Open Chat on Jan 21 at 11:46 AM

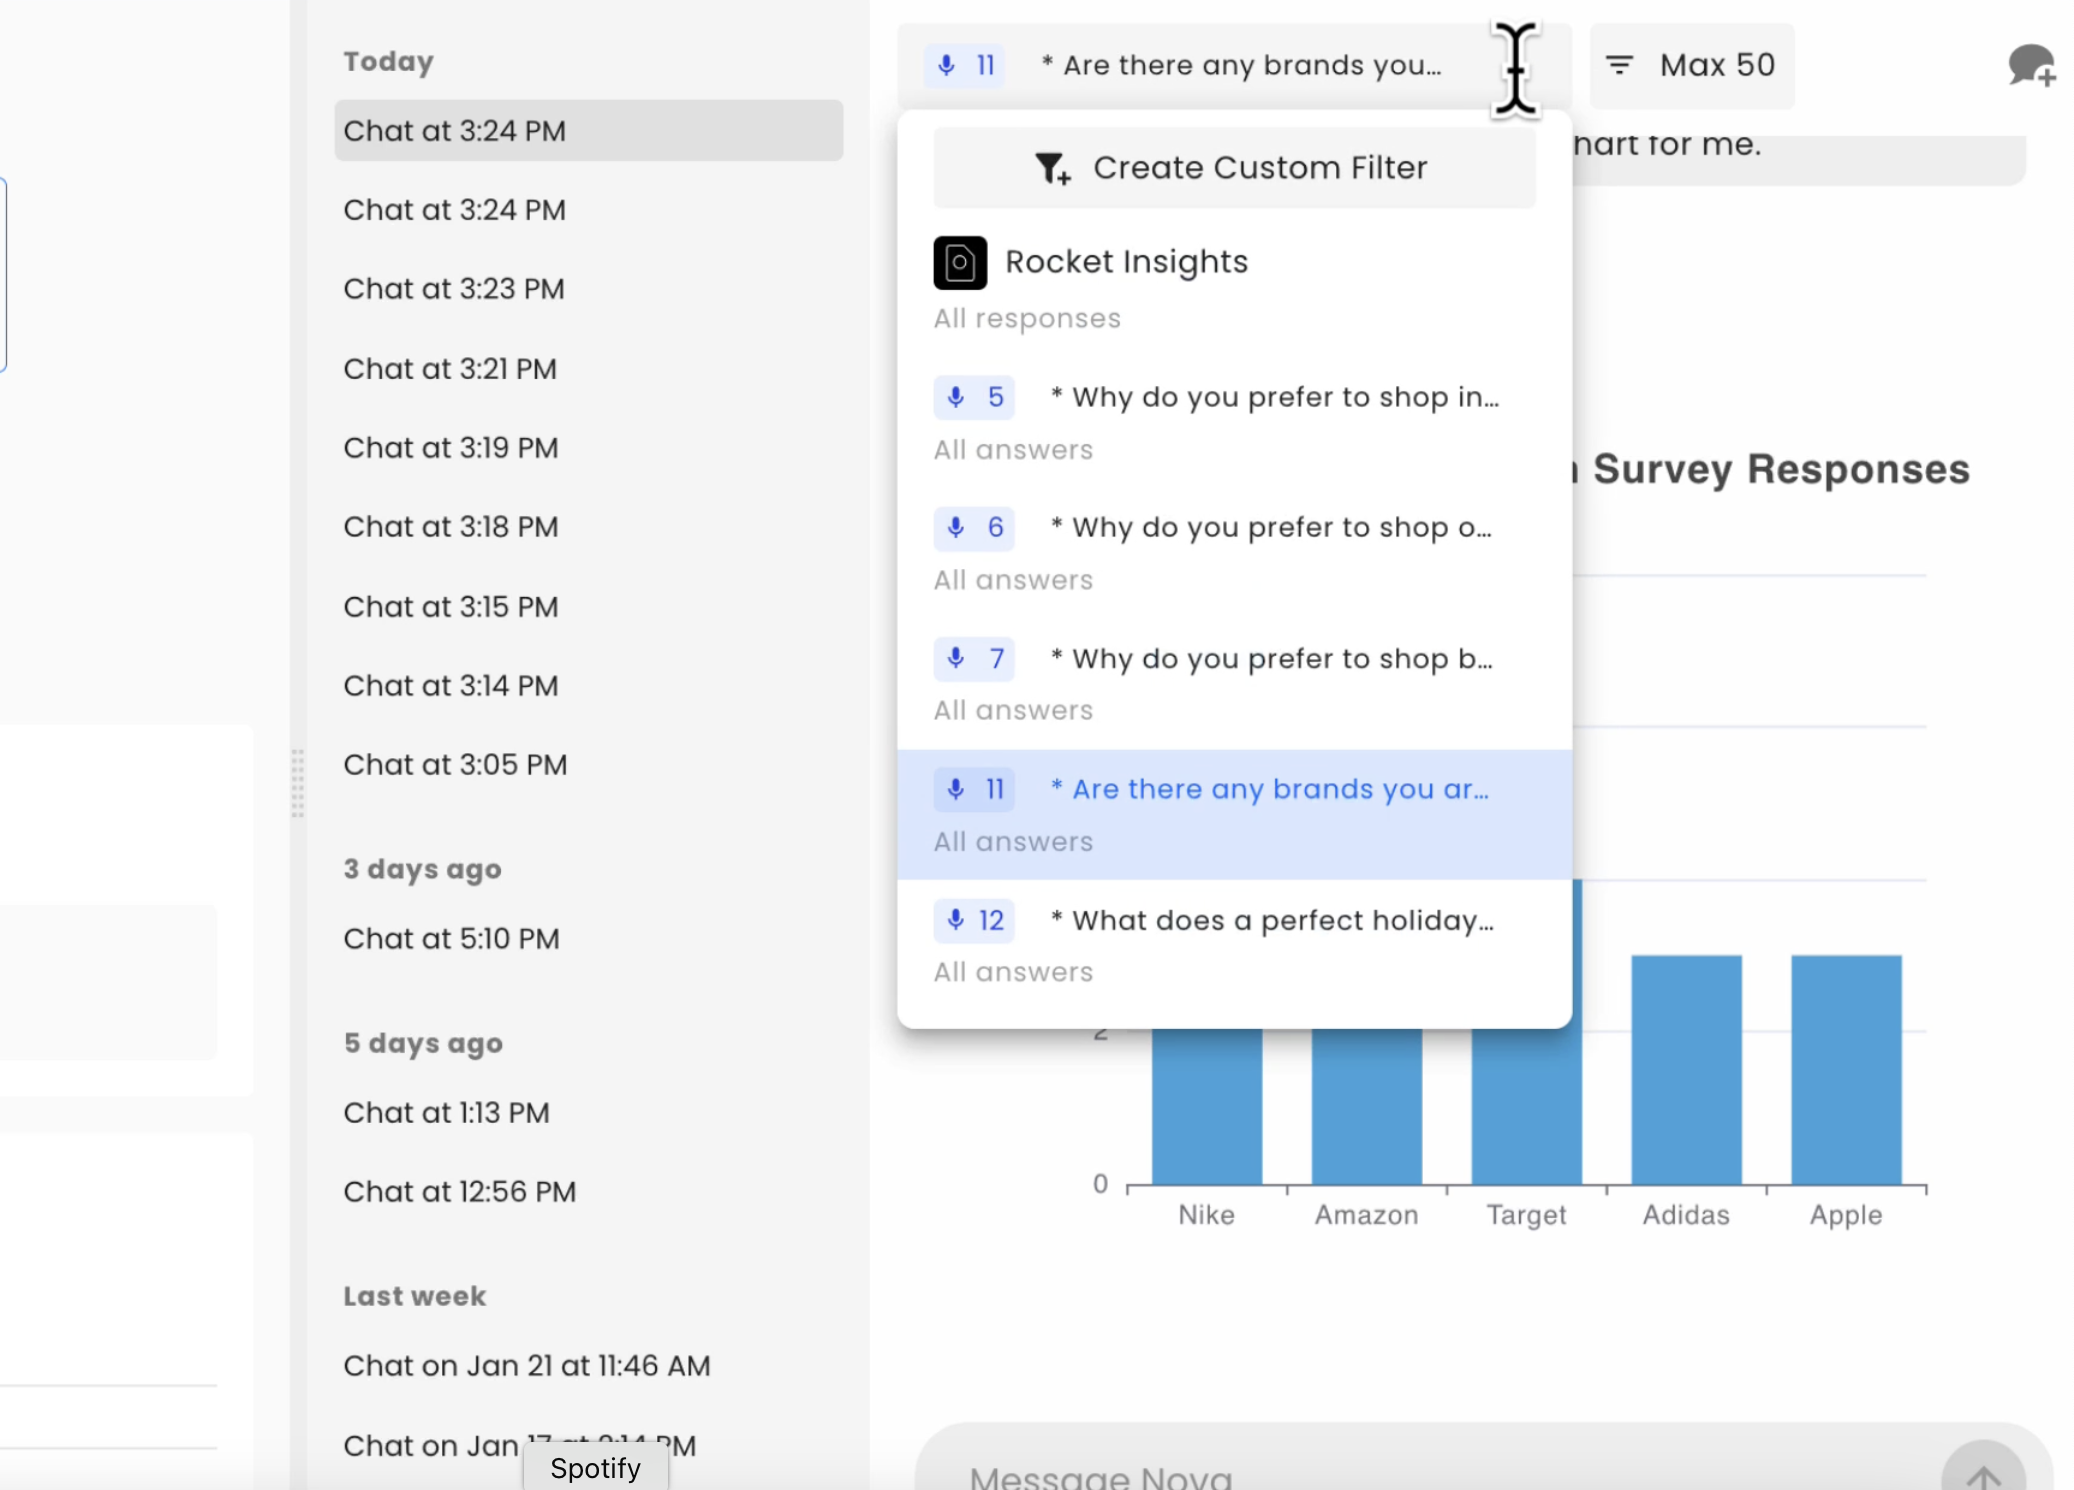tap(588, 1366)
